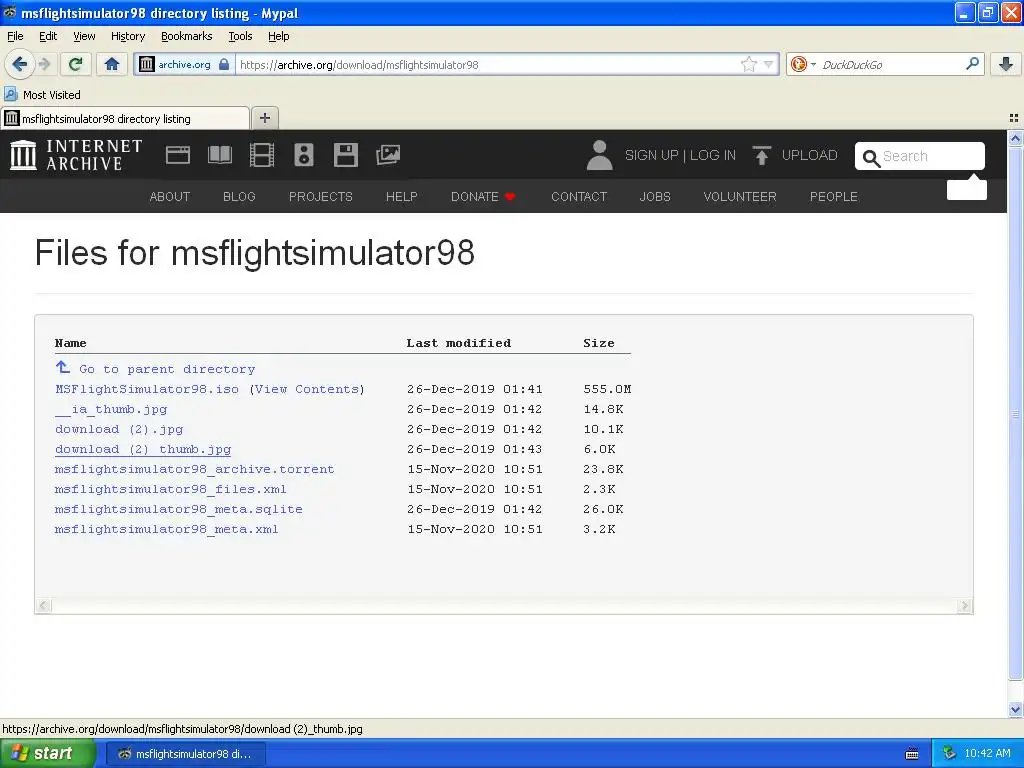Open the PROJECTS nav link
The height and width of the screenshot is (768, 1024).
(x=321, y=197)
